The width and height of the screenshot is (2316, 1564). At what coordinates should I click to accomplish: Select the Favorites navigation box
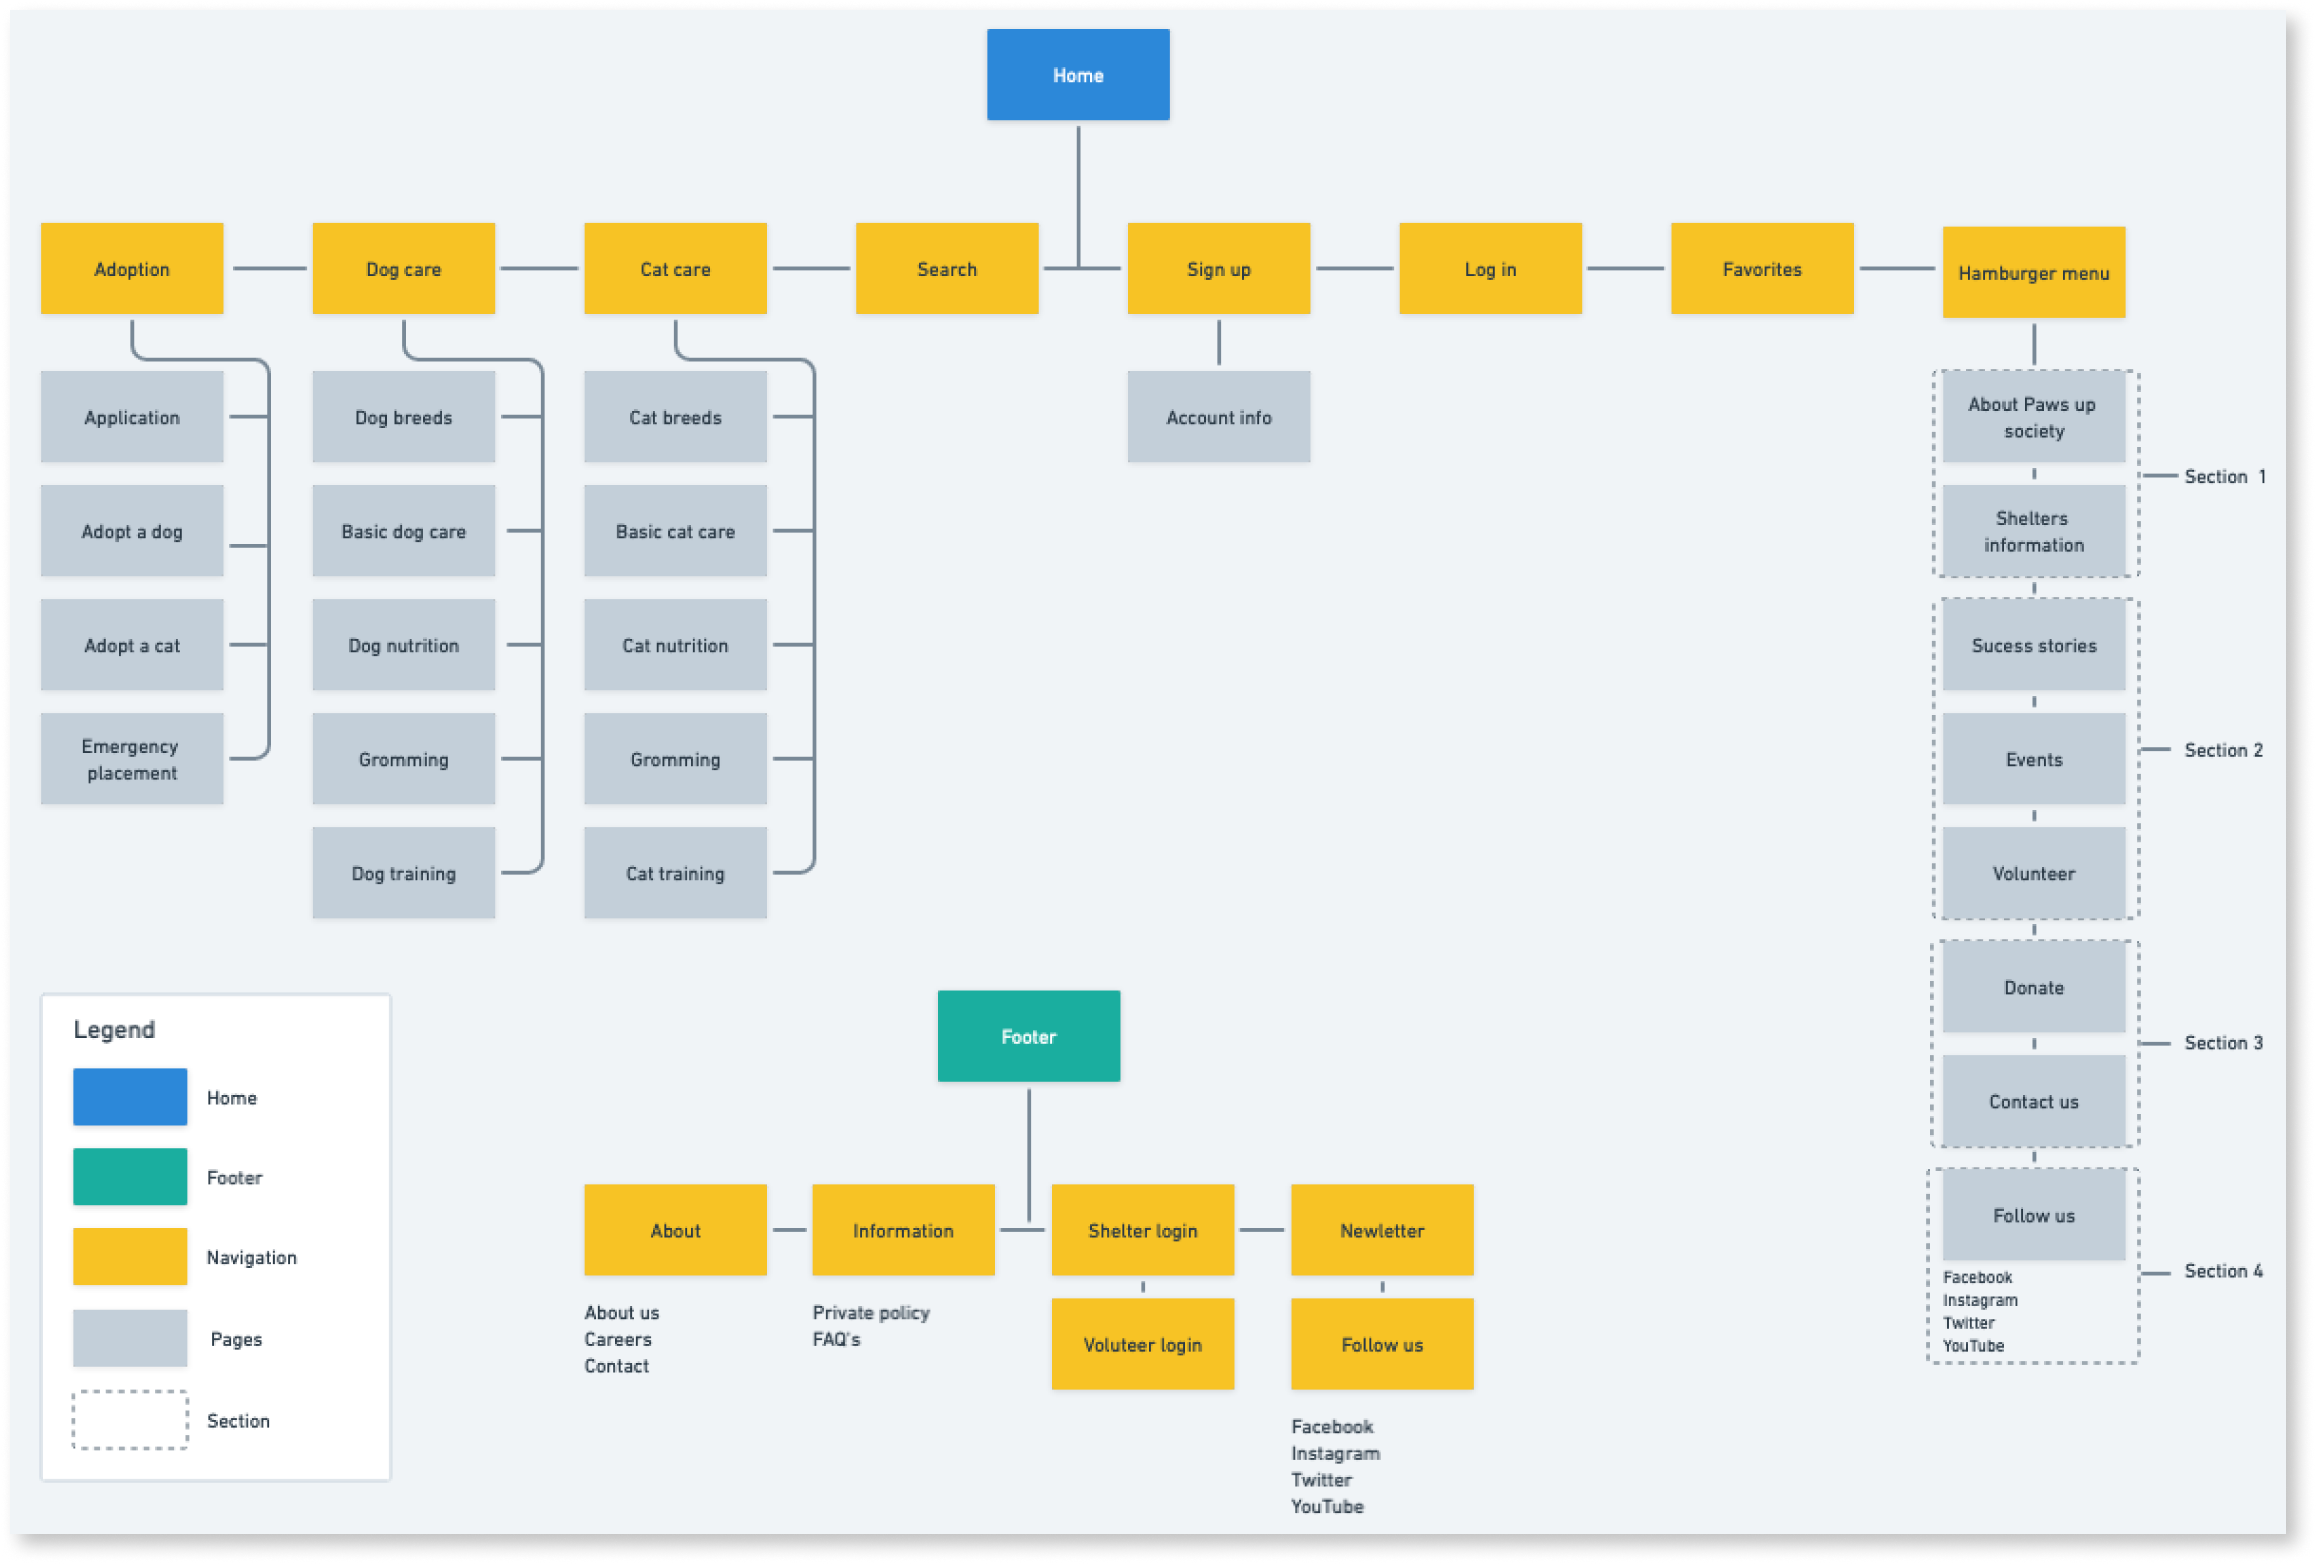1761,268
